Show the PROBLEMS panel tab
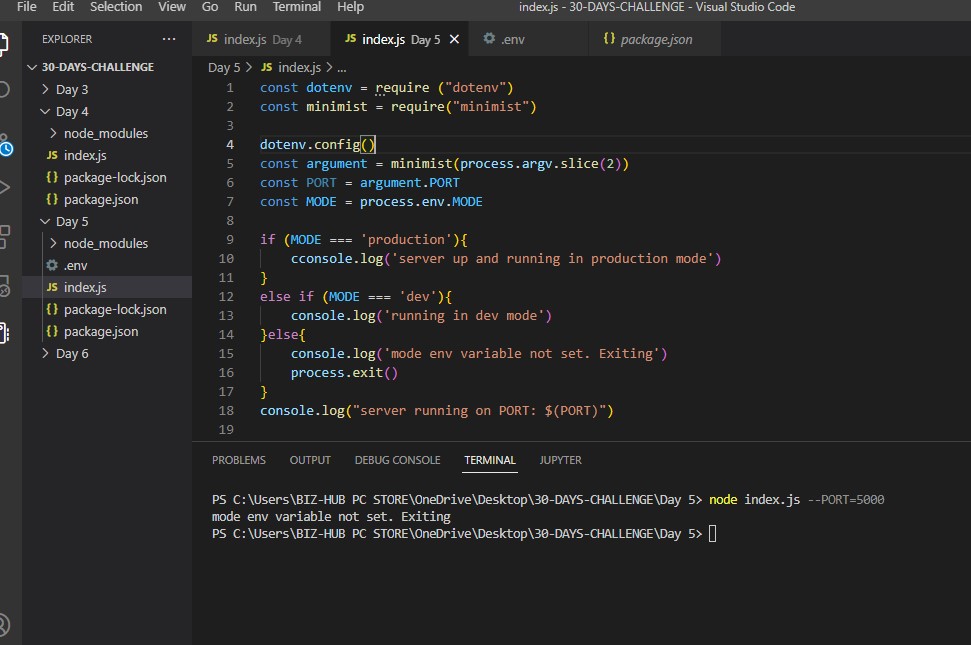This screenshot has width=971, height=645. (238, 460)
